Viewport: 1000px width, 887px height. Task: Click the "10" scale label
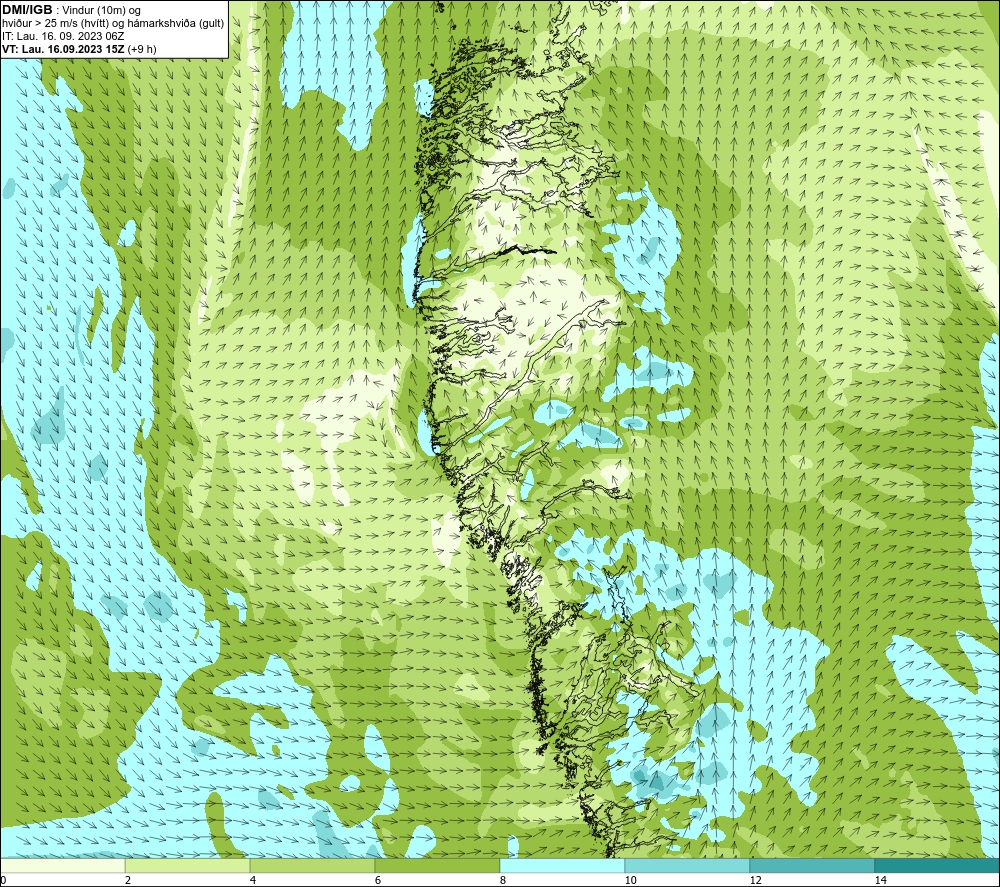[630, 880]
